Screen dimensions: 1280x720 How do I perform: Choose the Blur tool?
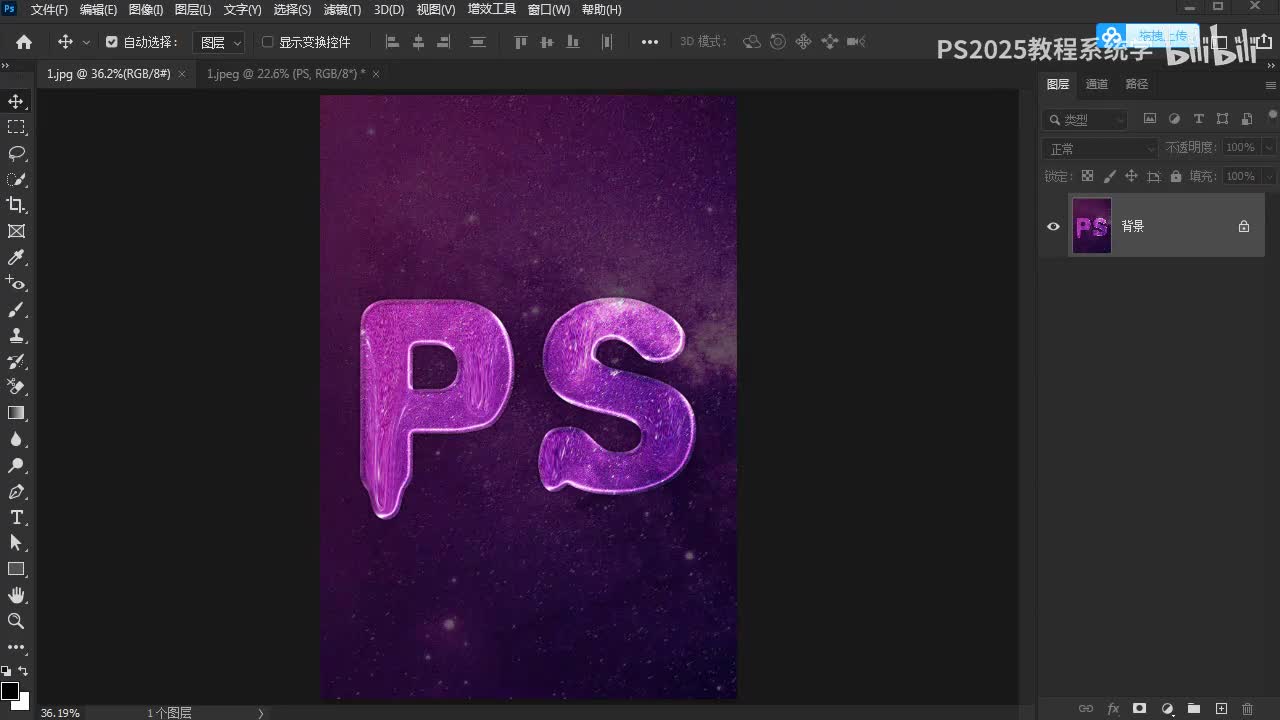(x=16, y=439)
